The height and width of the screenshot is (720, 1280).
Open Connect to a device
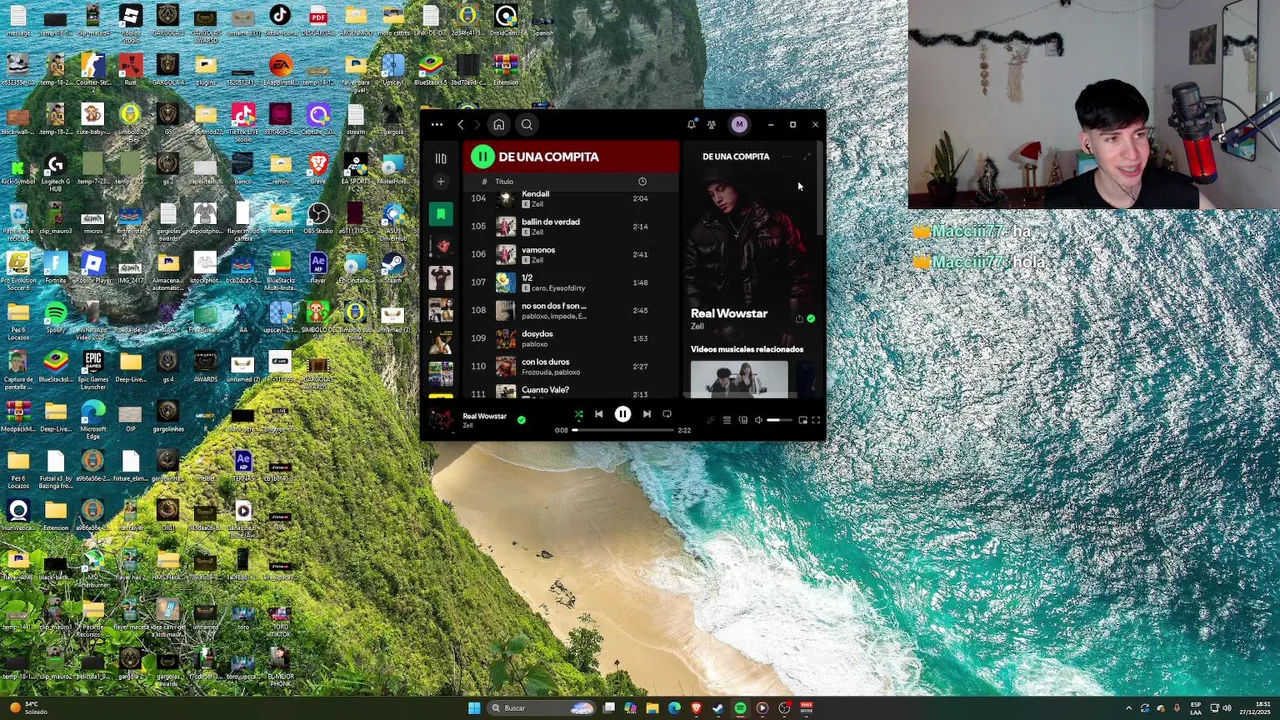point(742,420)
